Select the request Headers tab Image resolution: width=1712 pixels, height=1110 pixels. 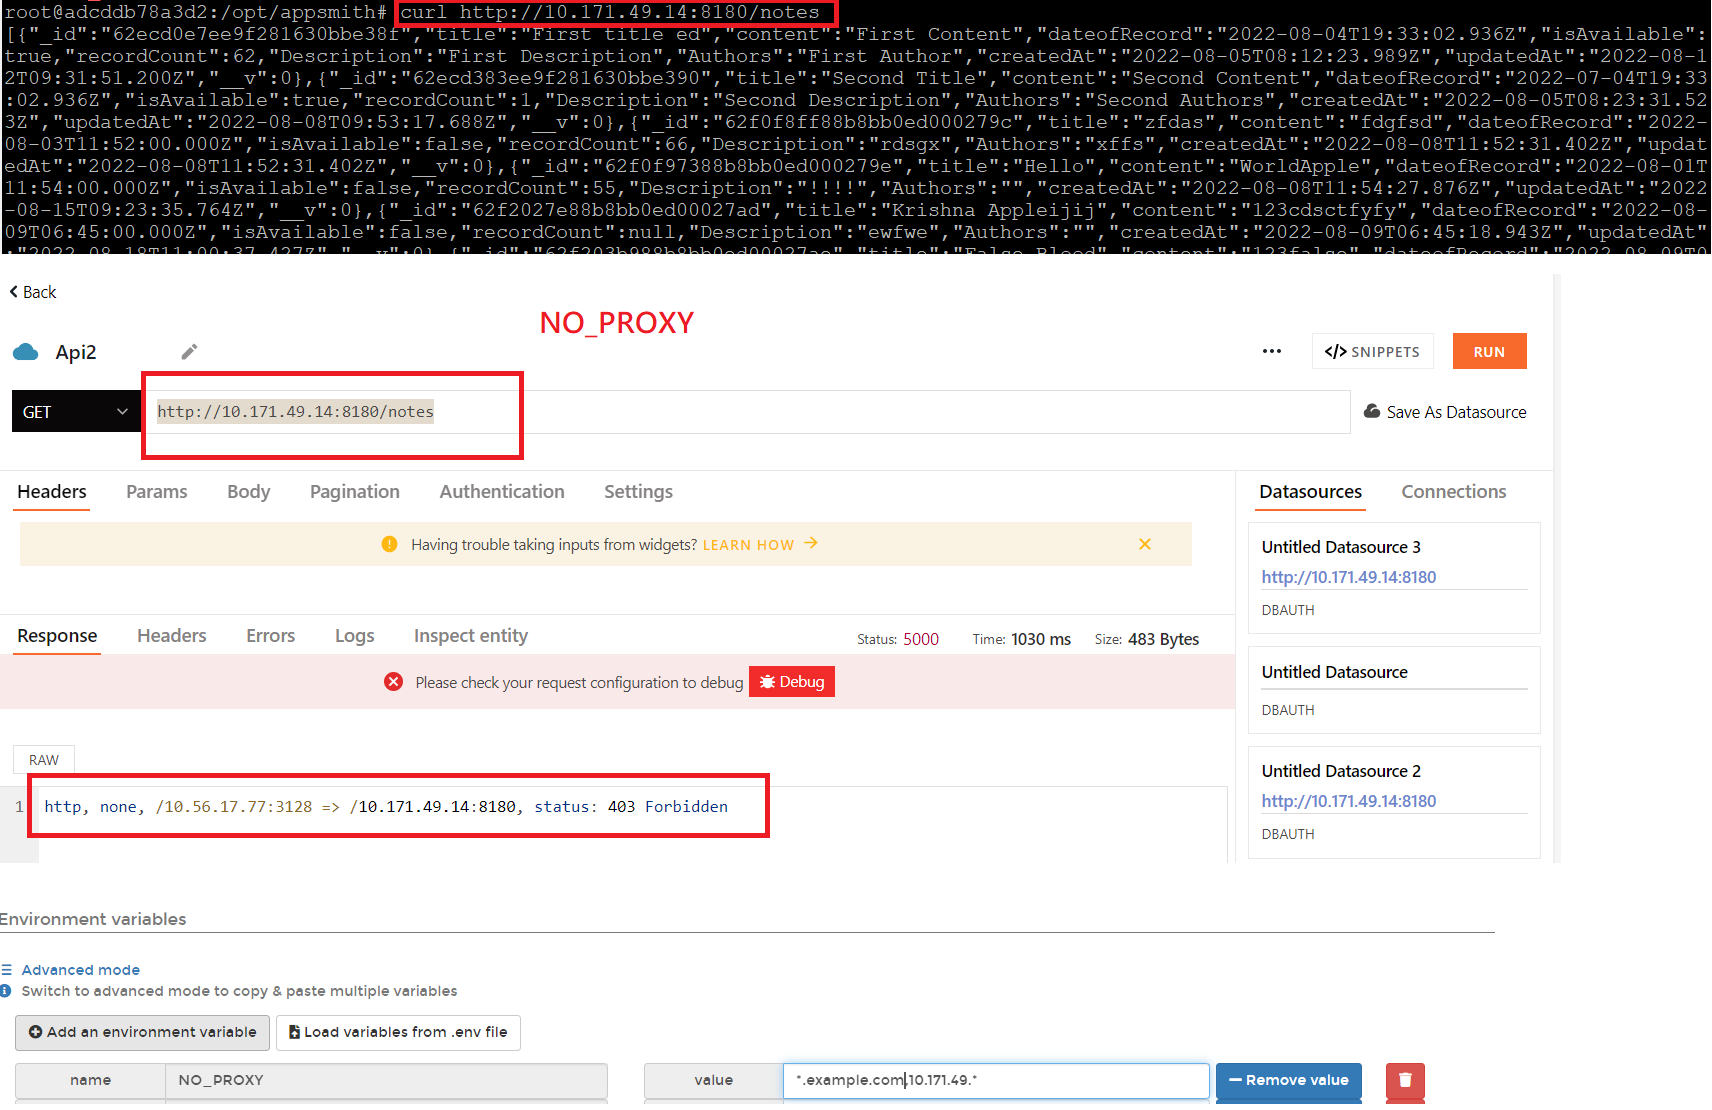pyautogui.click(x=52, y=491)
